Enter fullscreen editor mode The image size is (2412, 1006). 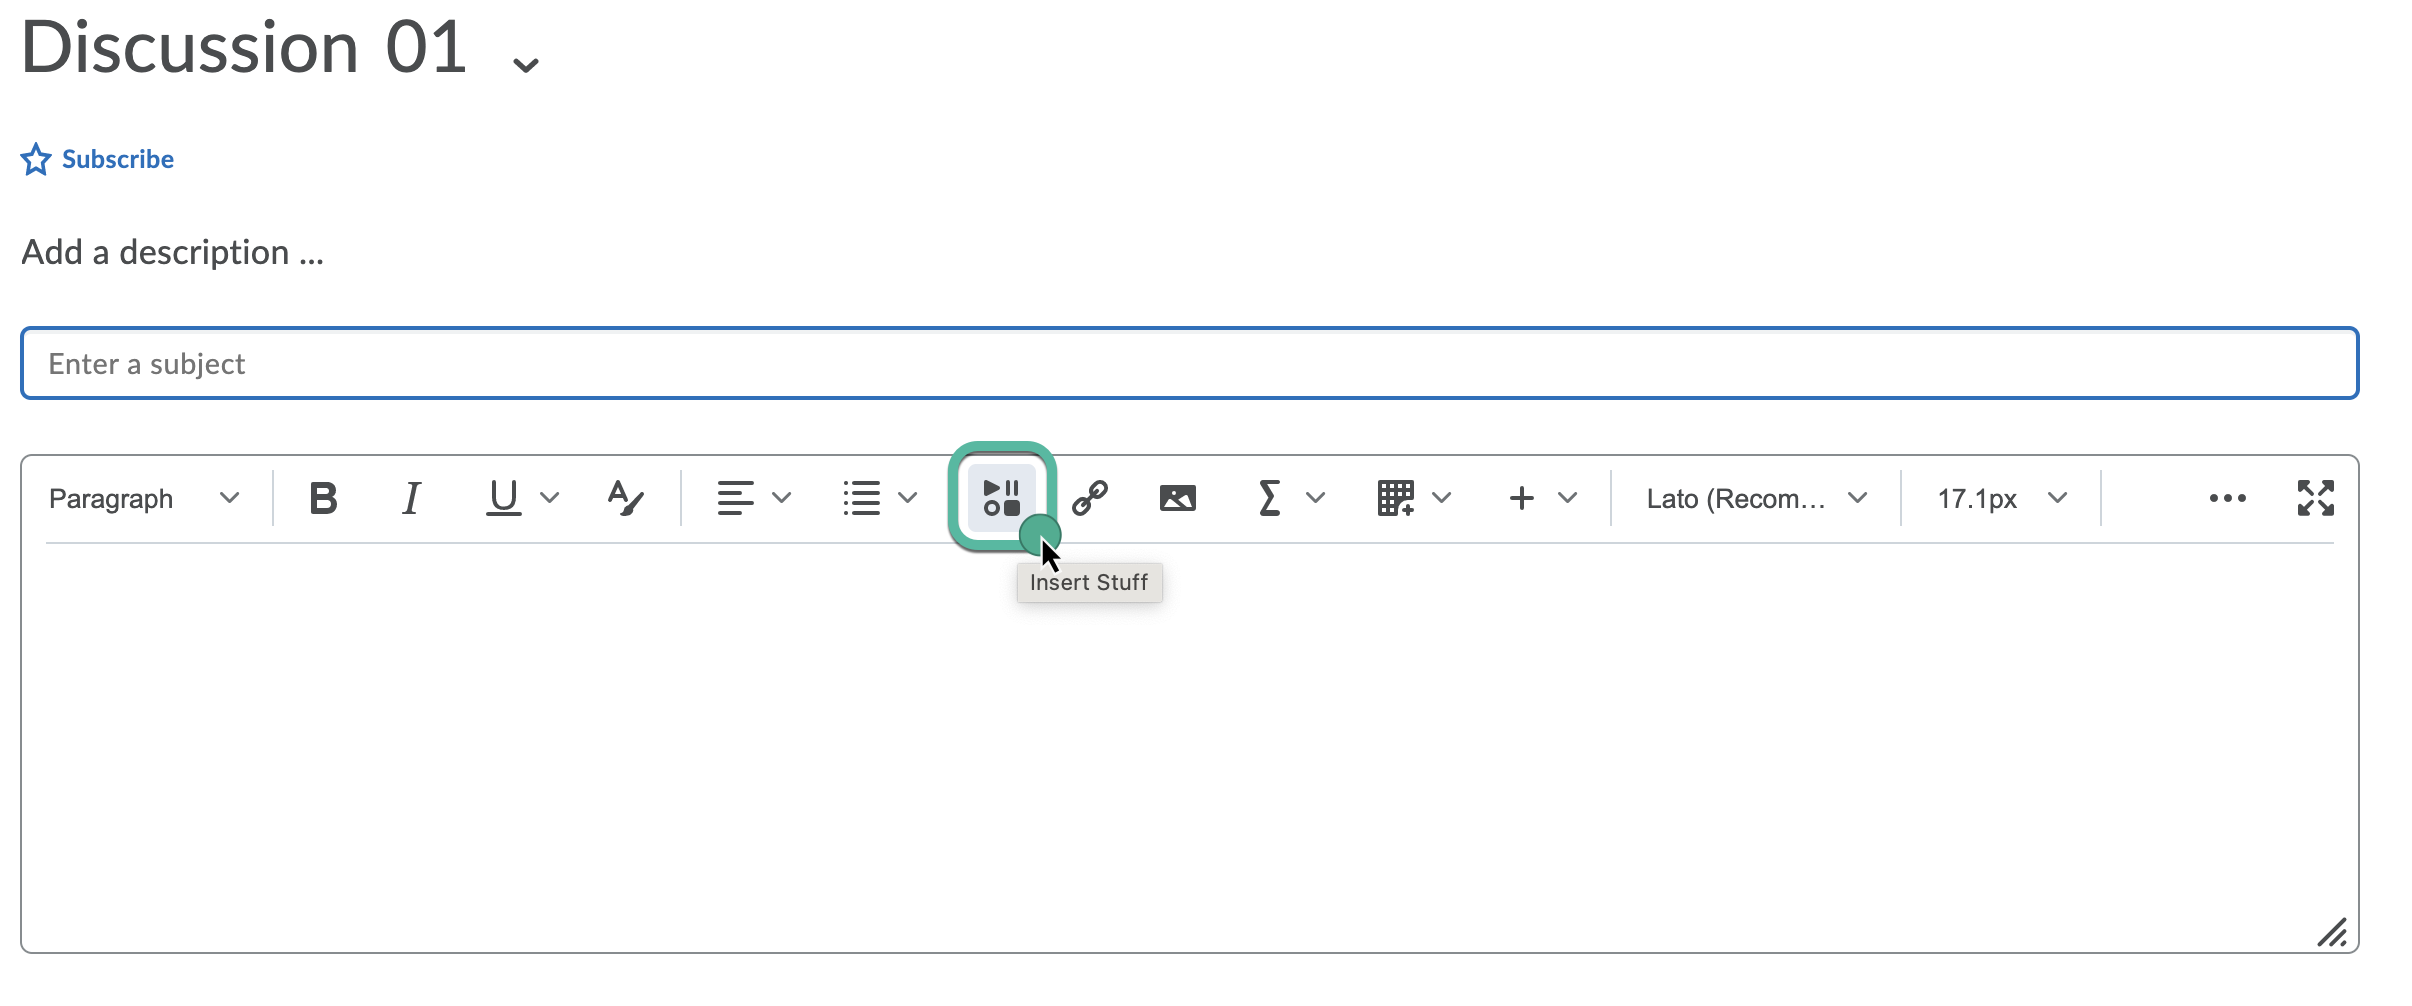coord(2315,498)
